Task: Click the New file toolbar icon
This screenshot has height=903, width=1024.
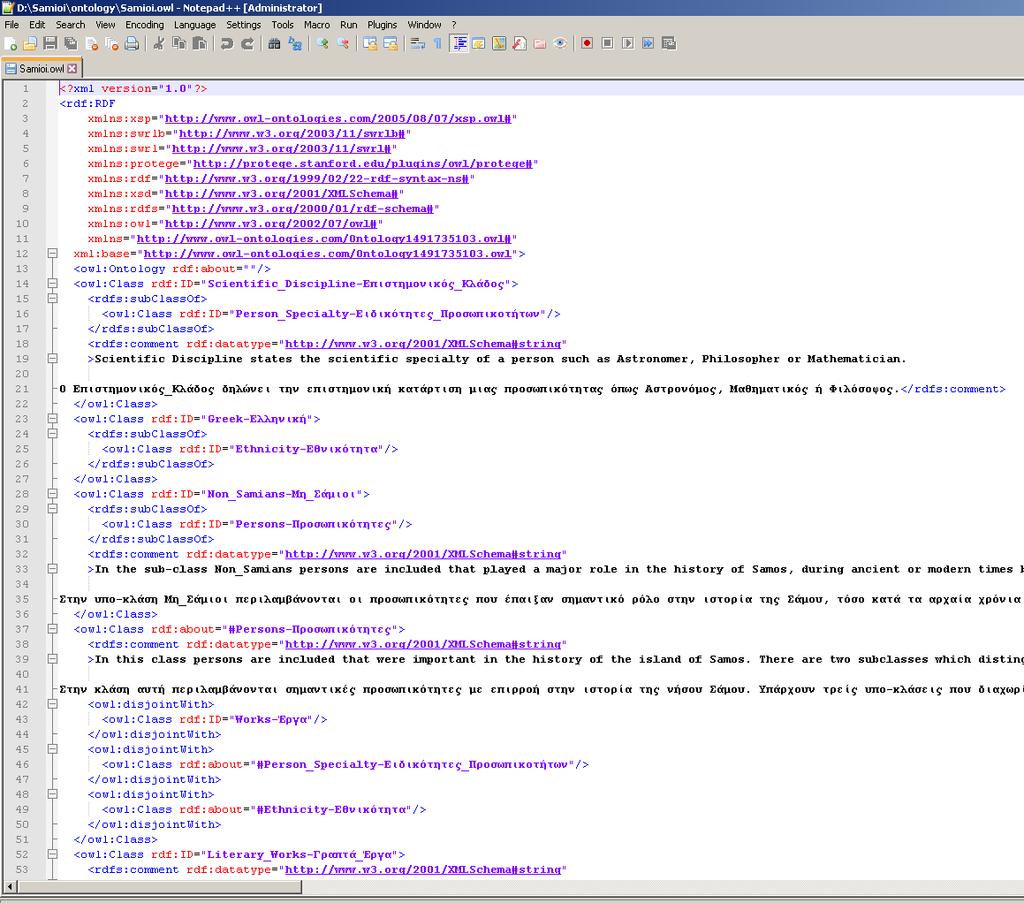Action: pos(10,44)
